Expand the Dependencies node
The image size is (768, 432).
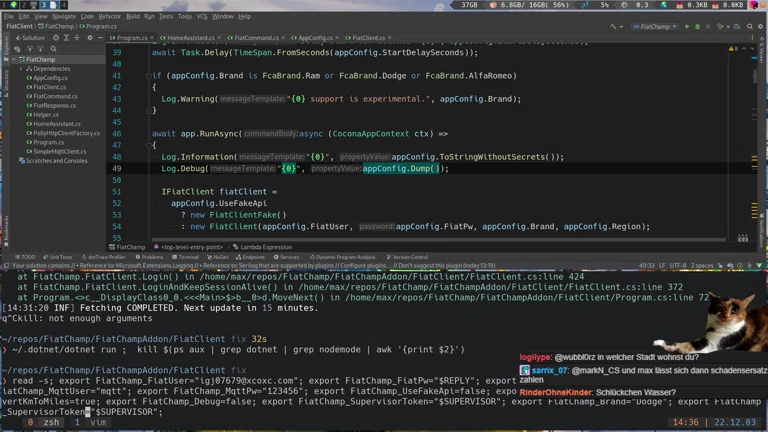[21, 69]
